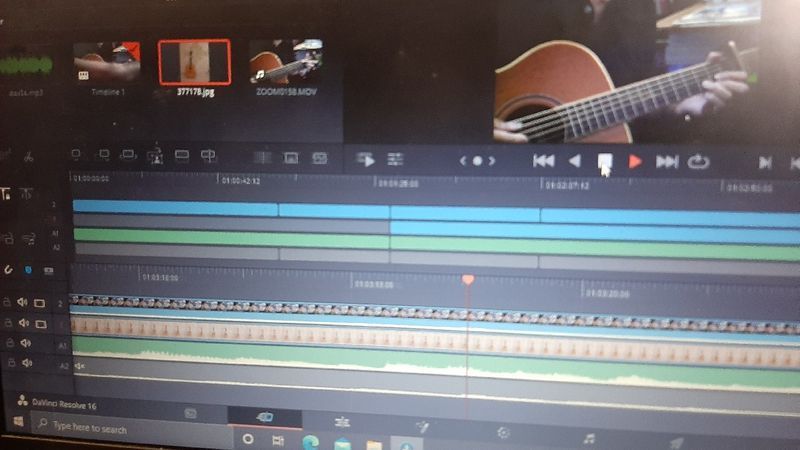Switch to the Color page tab
The image size is (800, 450).
click(504, 432)
